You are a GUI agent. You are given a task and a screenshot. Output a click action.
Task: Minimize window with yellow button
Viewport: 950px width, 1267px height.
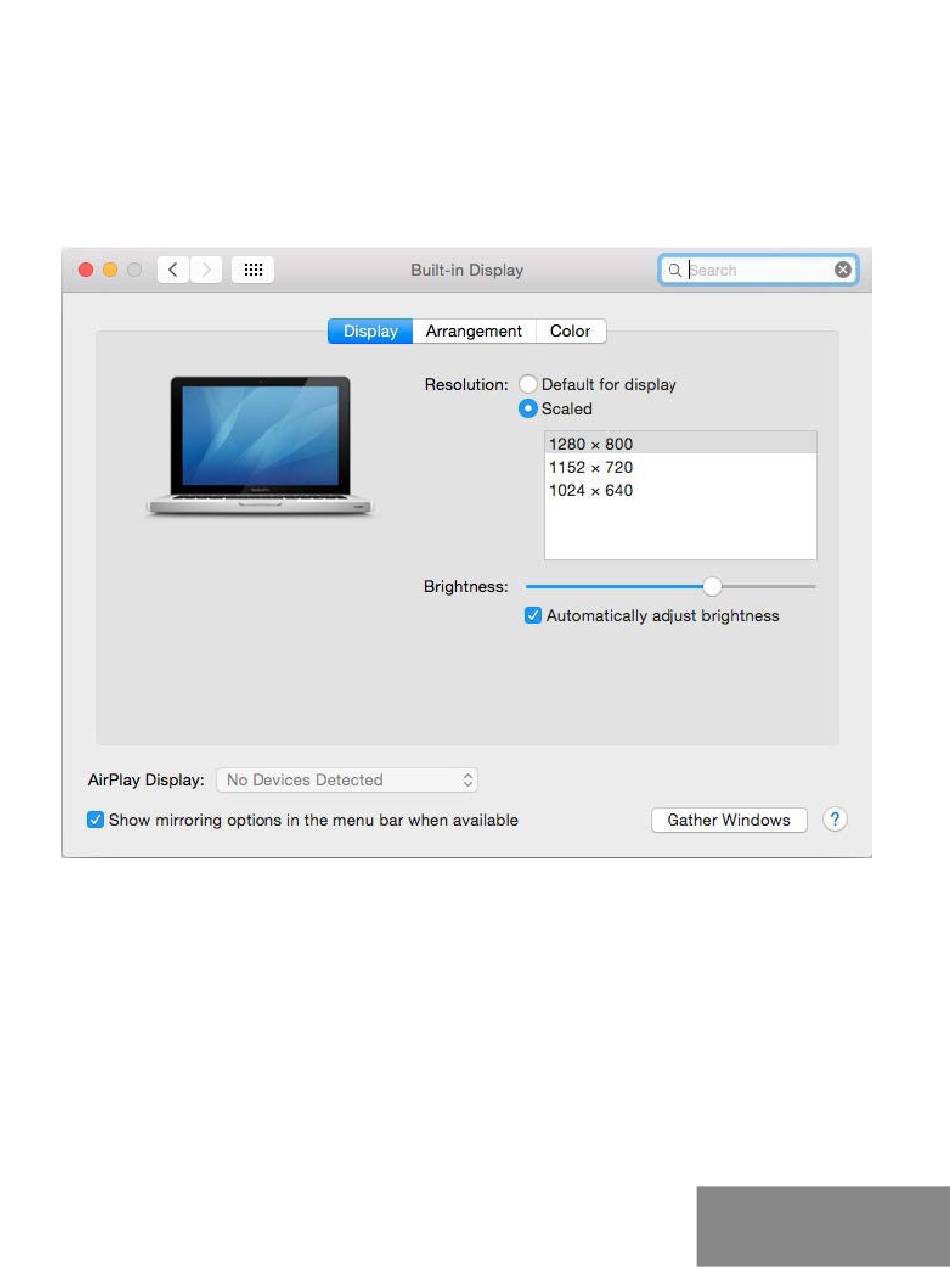click(x=110, y=270)
